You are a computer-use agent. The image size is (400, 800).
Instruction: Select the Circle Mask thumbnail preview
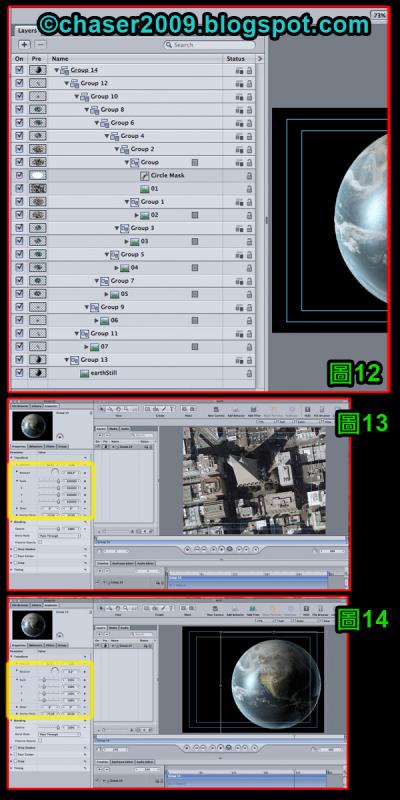point(37,175)
